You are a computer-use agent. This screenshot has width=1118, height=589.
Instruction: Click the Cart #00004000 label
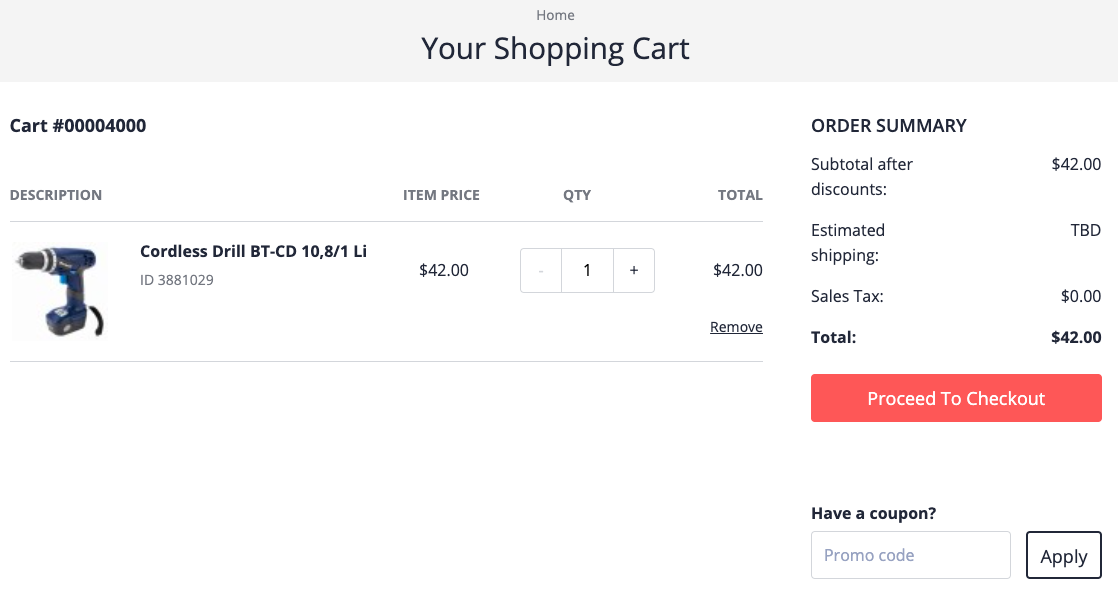pos(78,125)
